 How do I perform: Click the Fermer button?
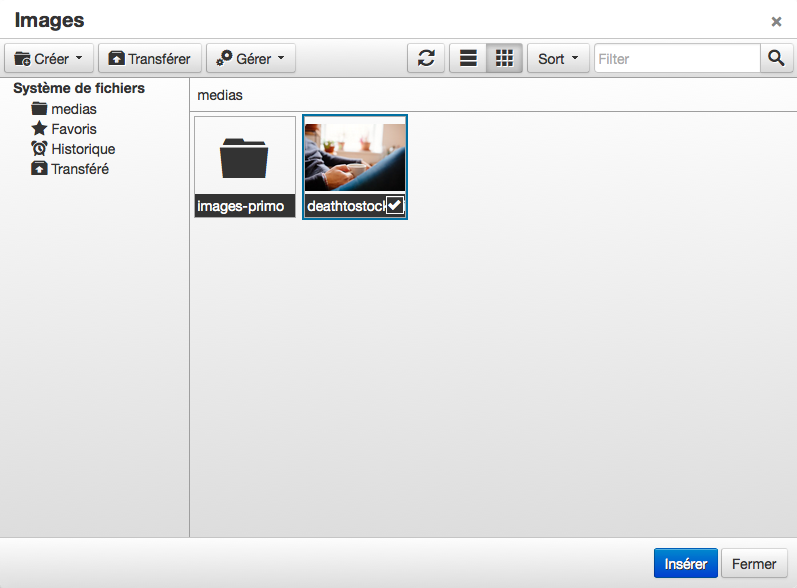[x=754, y=564]
